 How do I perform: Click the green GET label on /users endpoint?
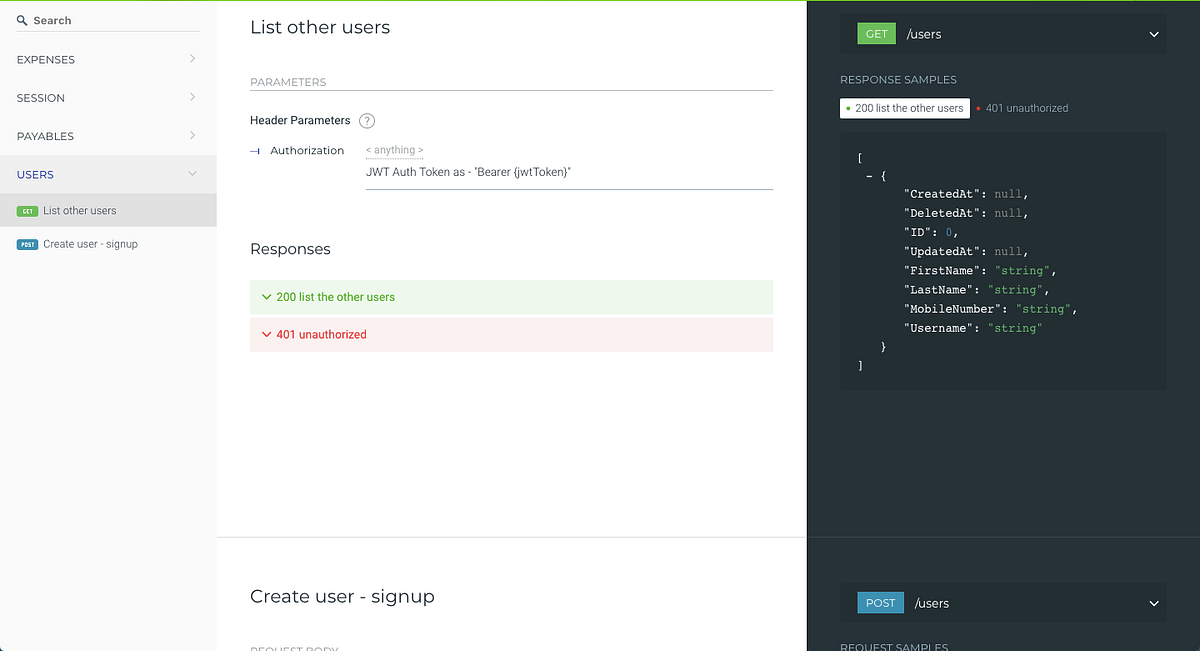(876, 34)
